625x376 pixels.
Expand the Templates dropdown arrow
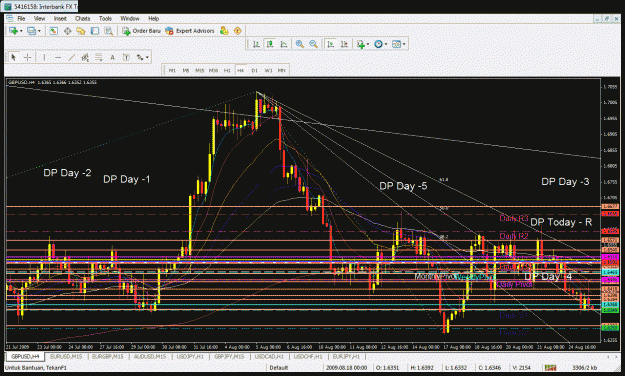click(404, 44)
